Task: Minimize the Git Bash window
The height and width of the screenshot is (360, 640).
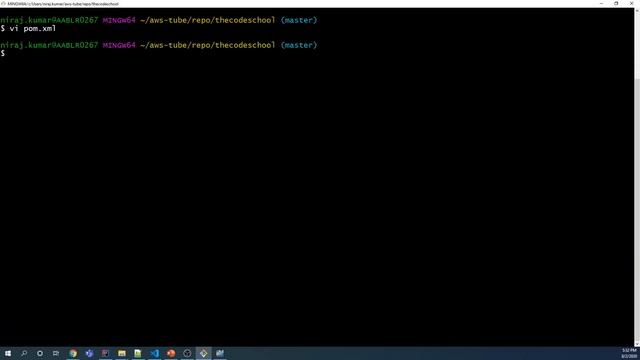Action: click(x=601, y=4)
